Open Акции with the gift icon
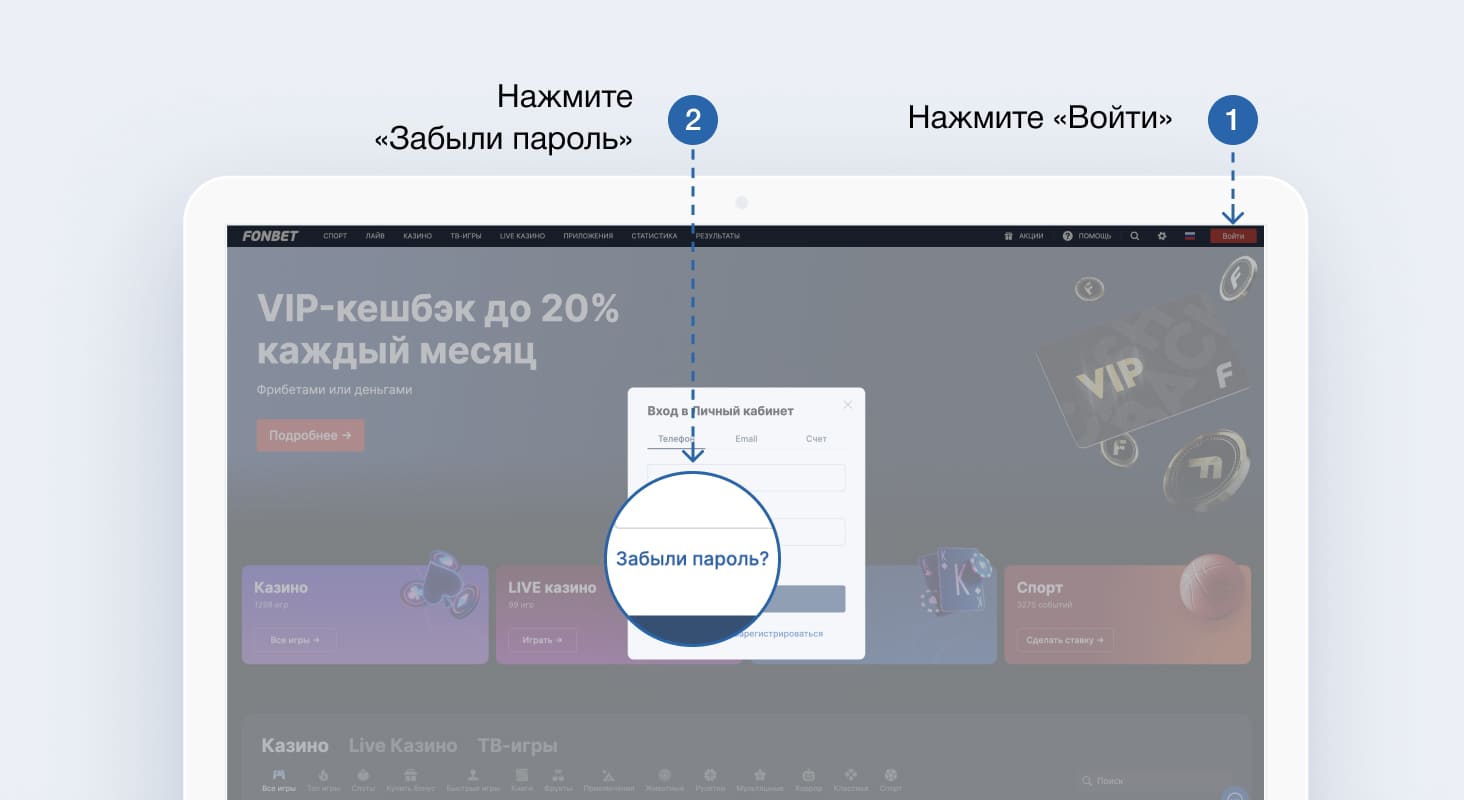Viewport: 1464px width, 800px height. click(1024, 236)
